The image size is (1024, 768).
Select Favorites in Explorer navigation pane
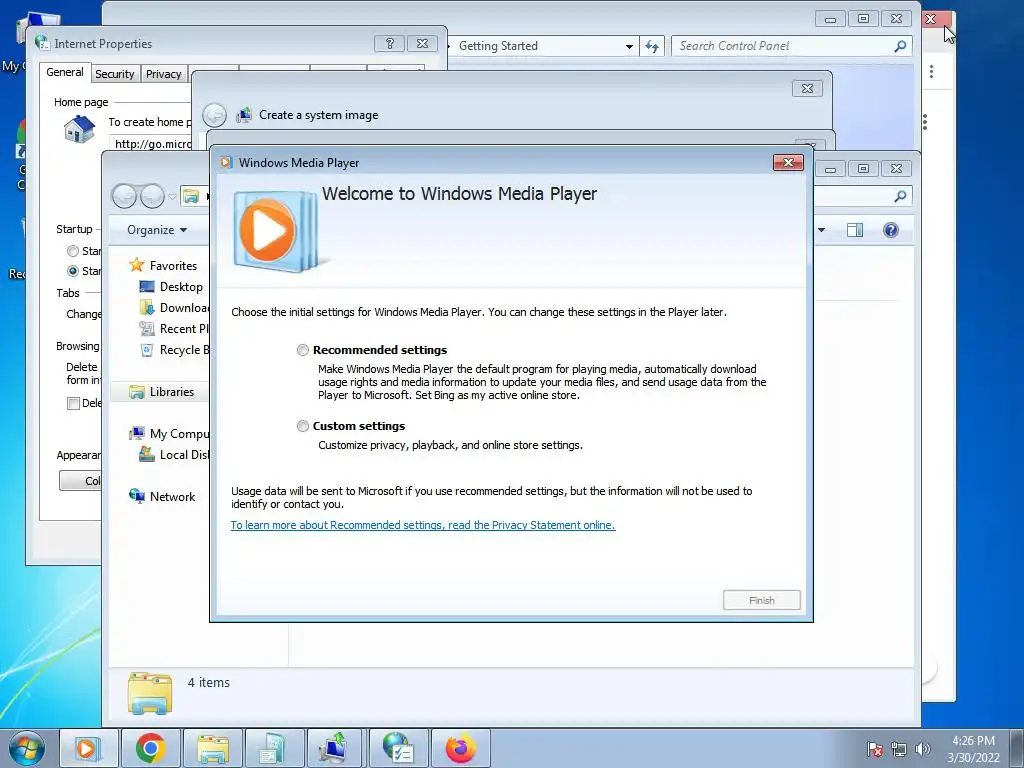173,266
